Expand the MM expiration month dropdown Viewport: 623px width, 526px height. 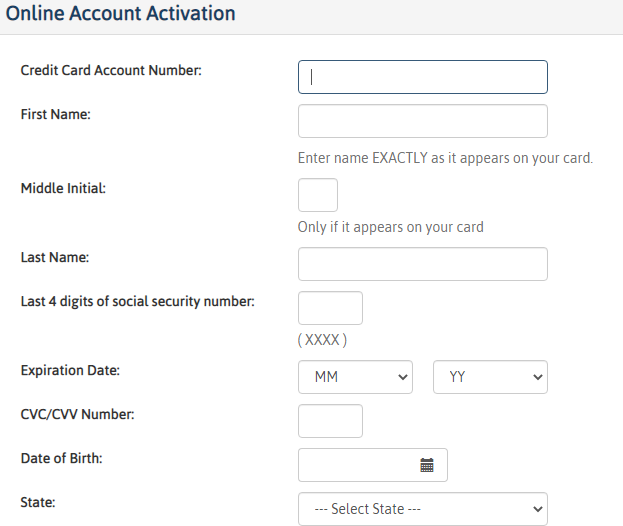pos(355,377)
